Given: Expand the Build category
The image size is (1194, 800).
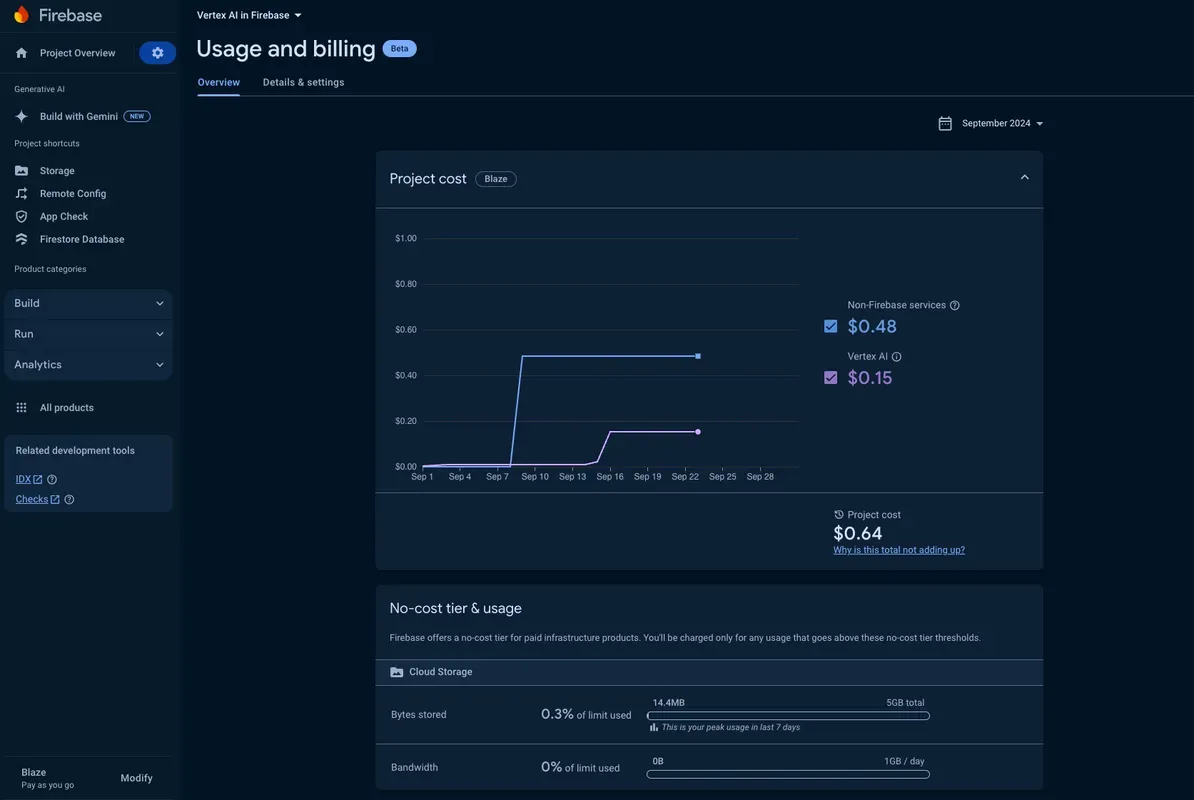Looking at the screenshot, I should coord(88,303).
